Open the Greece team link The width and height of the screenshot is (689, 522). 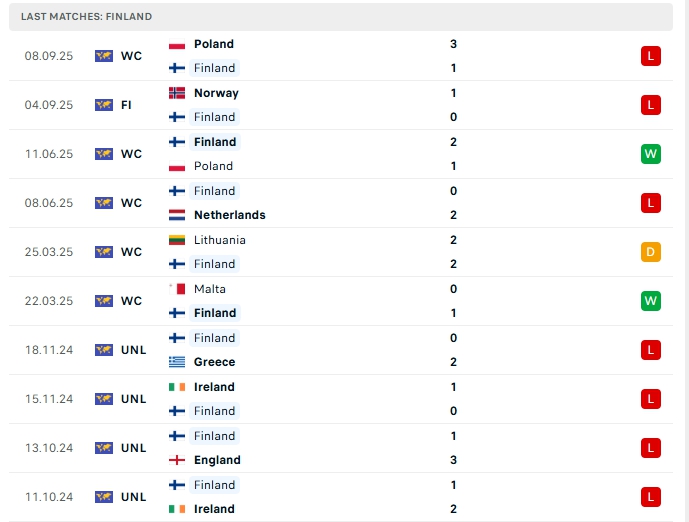point(214,362)
